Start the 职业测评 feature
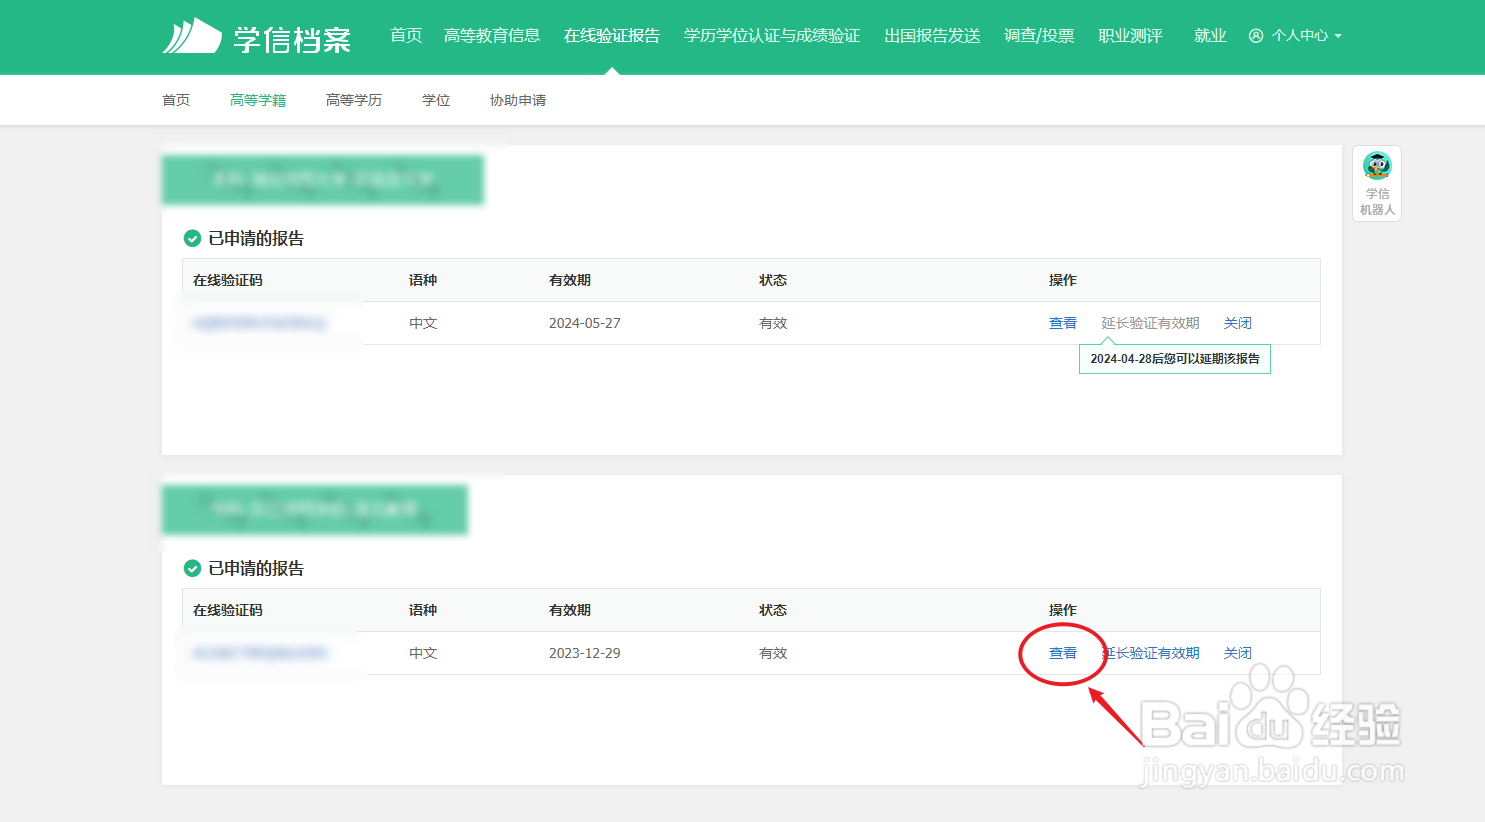The width and height of the screenshot is (1485, 822). [1130, 34]
